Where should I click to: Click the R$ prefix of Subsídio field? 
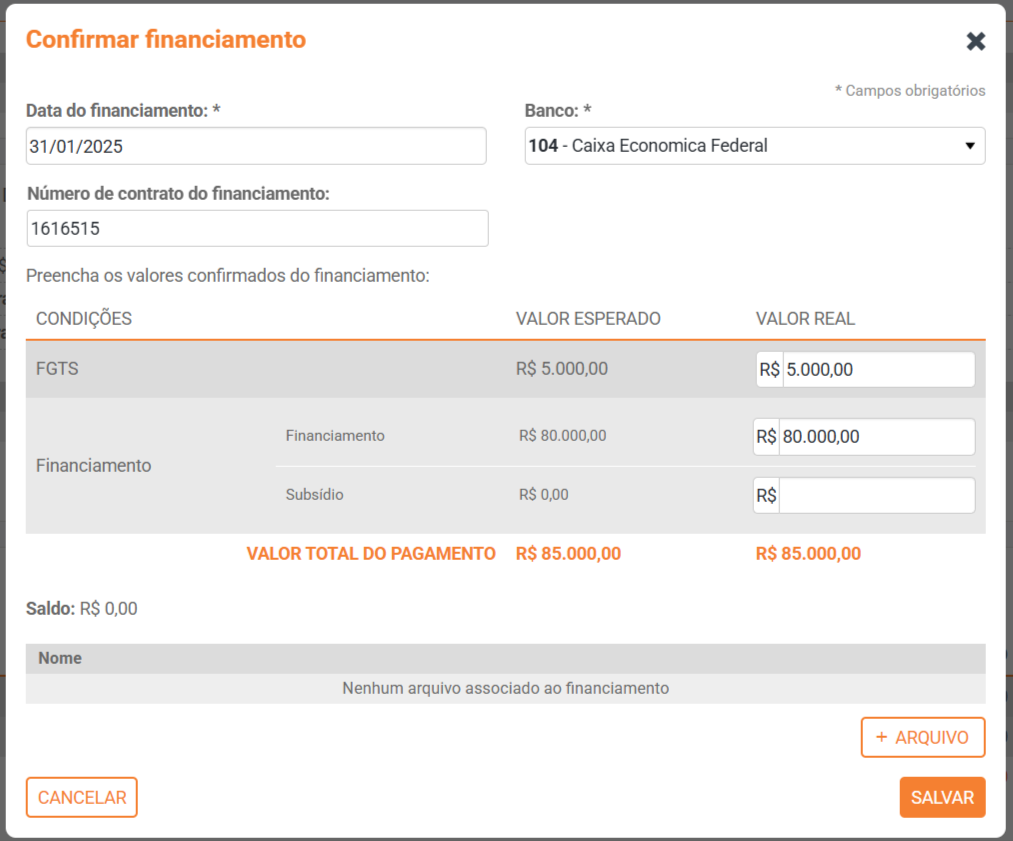(x=766, y=496)
